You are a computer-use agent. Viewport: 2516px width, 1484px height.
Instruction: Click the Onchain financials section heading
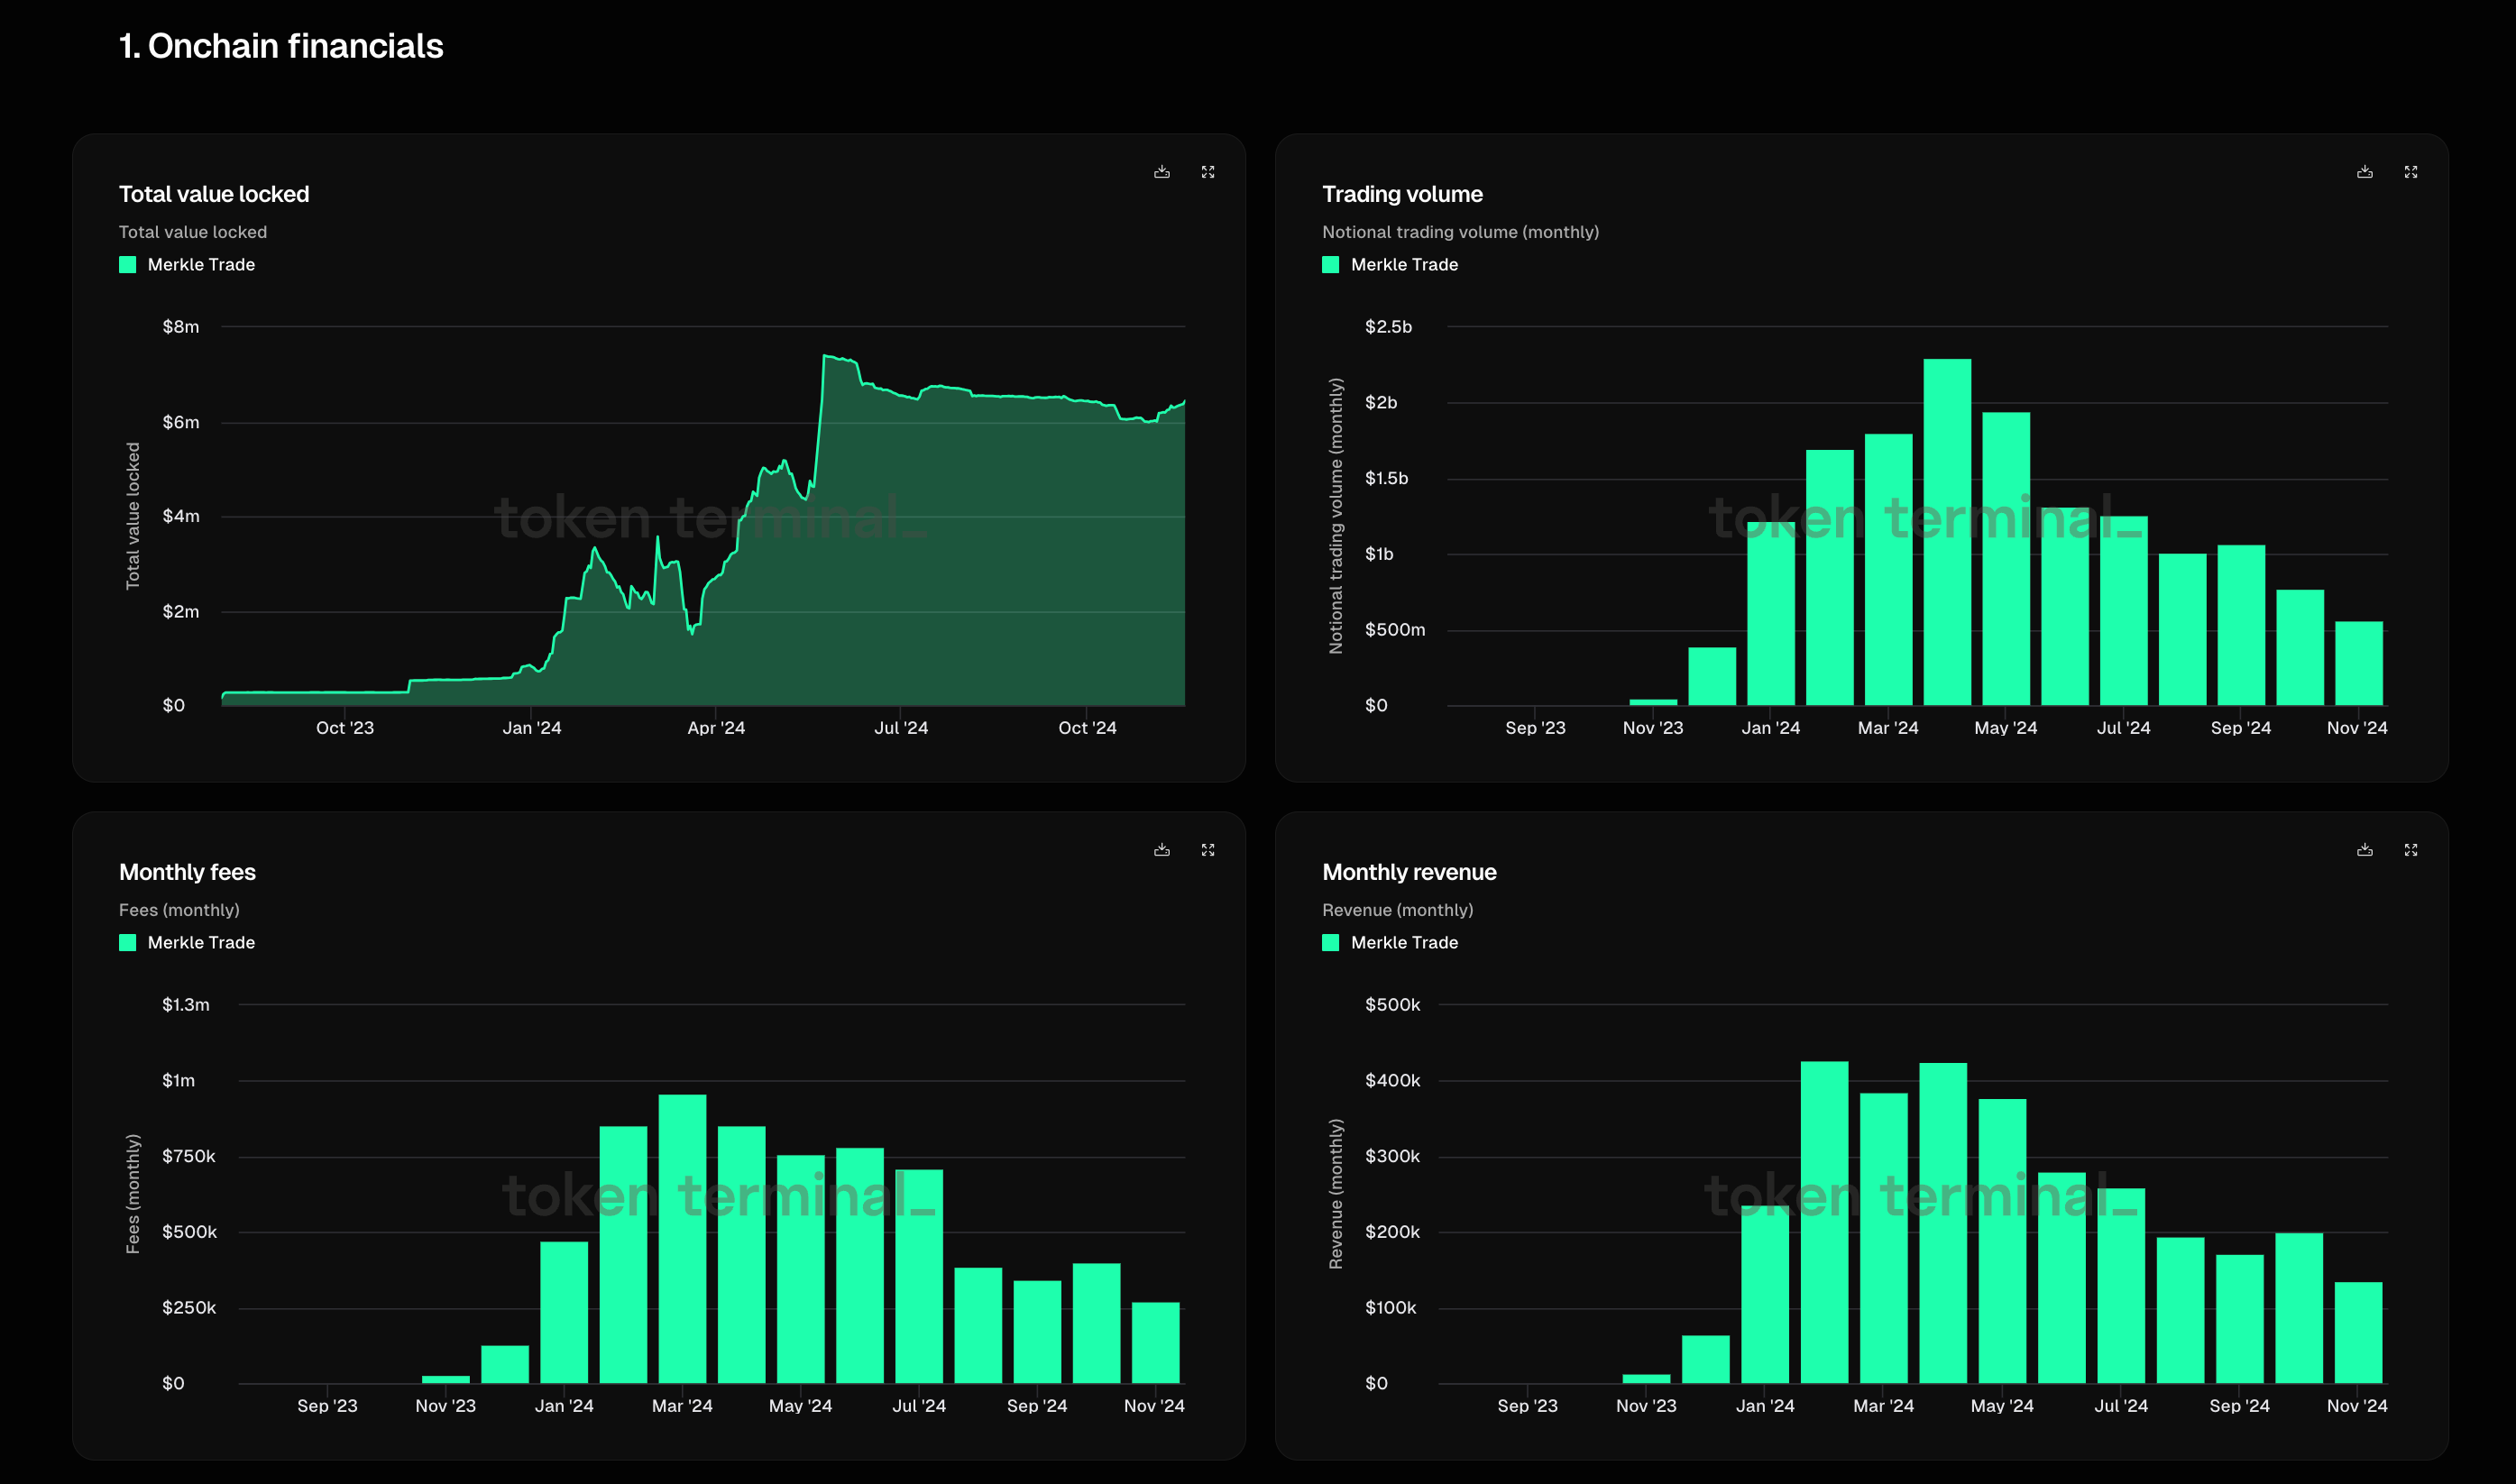pos(281,46)
